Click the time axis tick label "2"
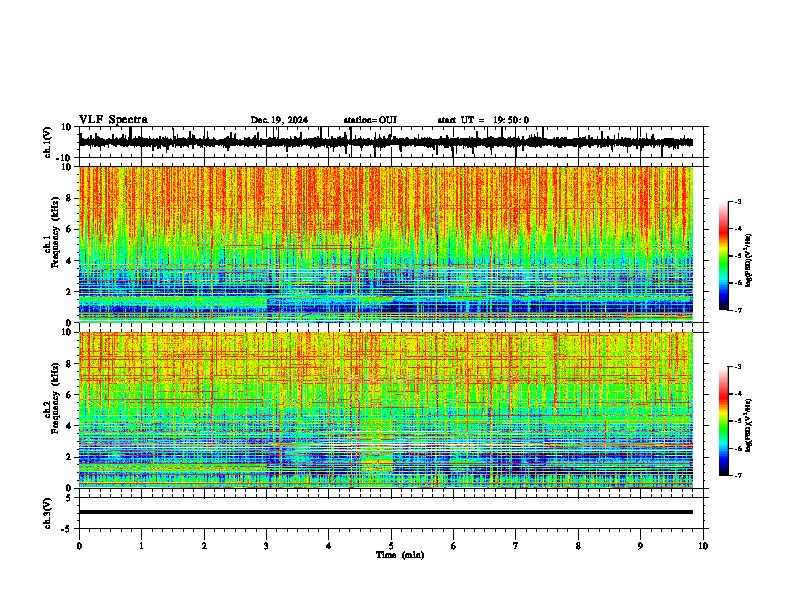 (204, 546)
